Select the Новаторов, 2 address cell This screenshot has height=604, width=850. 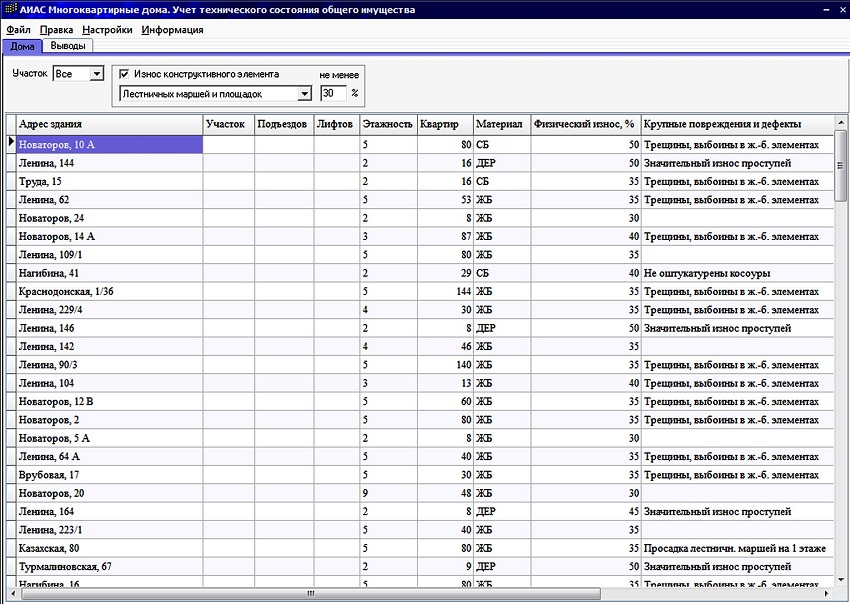[x=110, y=420]
